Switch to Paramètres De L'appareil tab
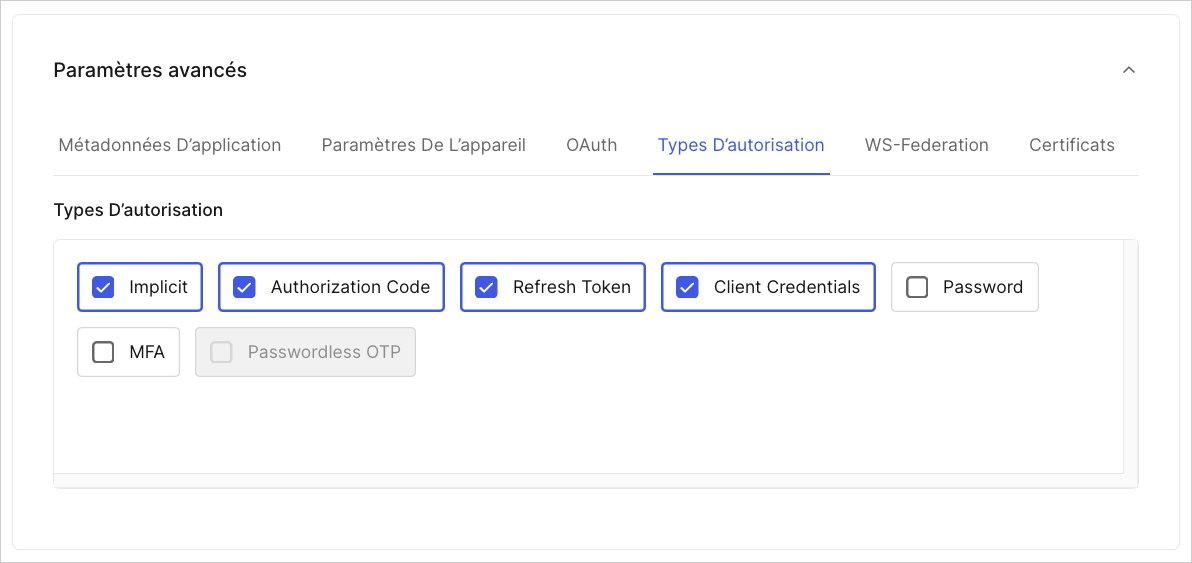 (x=423, y=144)
